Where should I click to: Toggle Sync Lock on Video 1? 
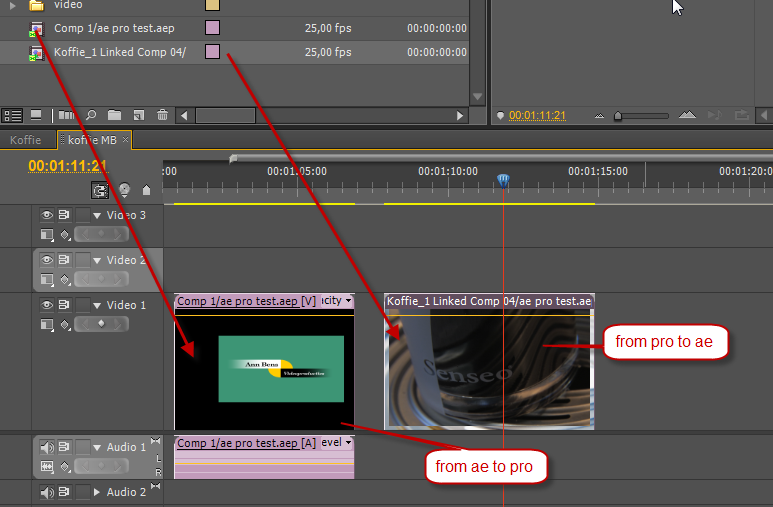pos(64,305)
